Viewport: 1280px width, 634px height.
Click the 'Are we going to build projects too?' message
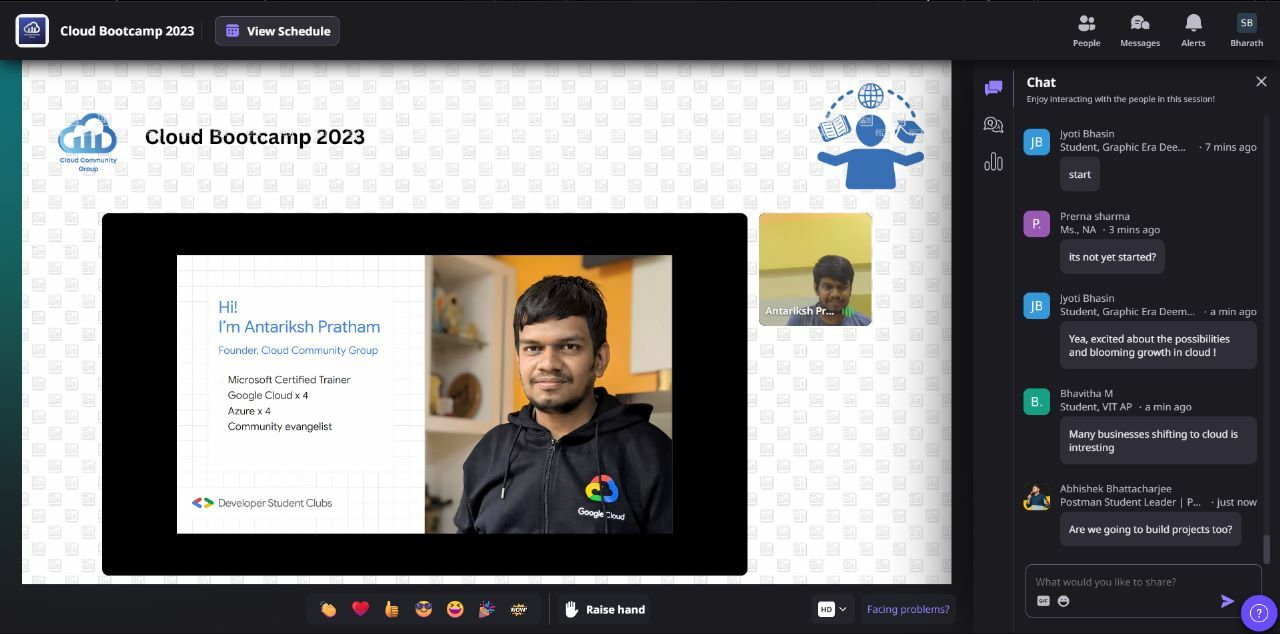1150,529
